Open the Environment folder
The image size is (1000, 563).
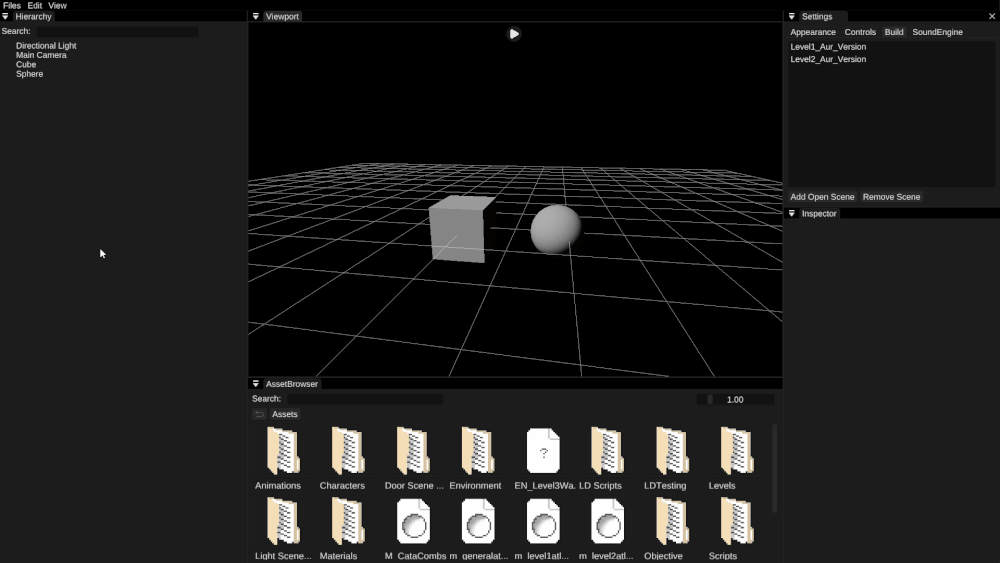click(477, 452)
